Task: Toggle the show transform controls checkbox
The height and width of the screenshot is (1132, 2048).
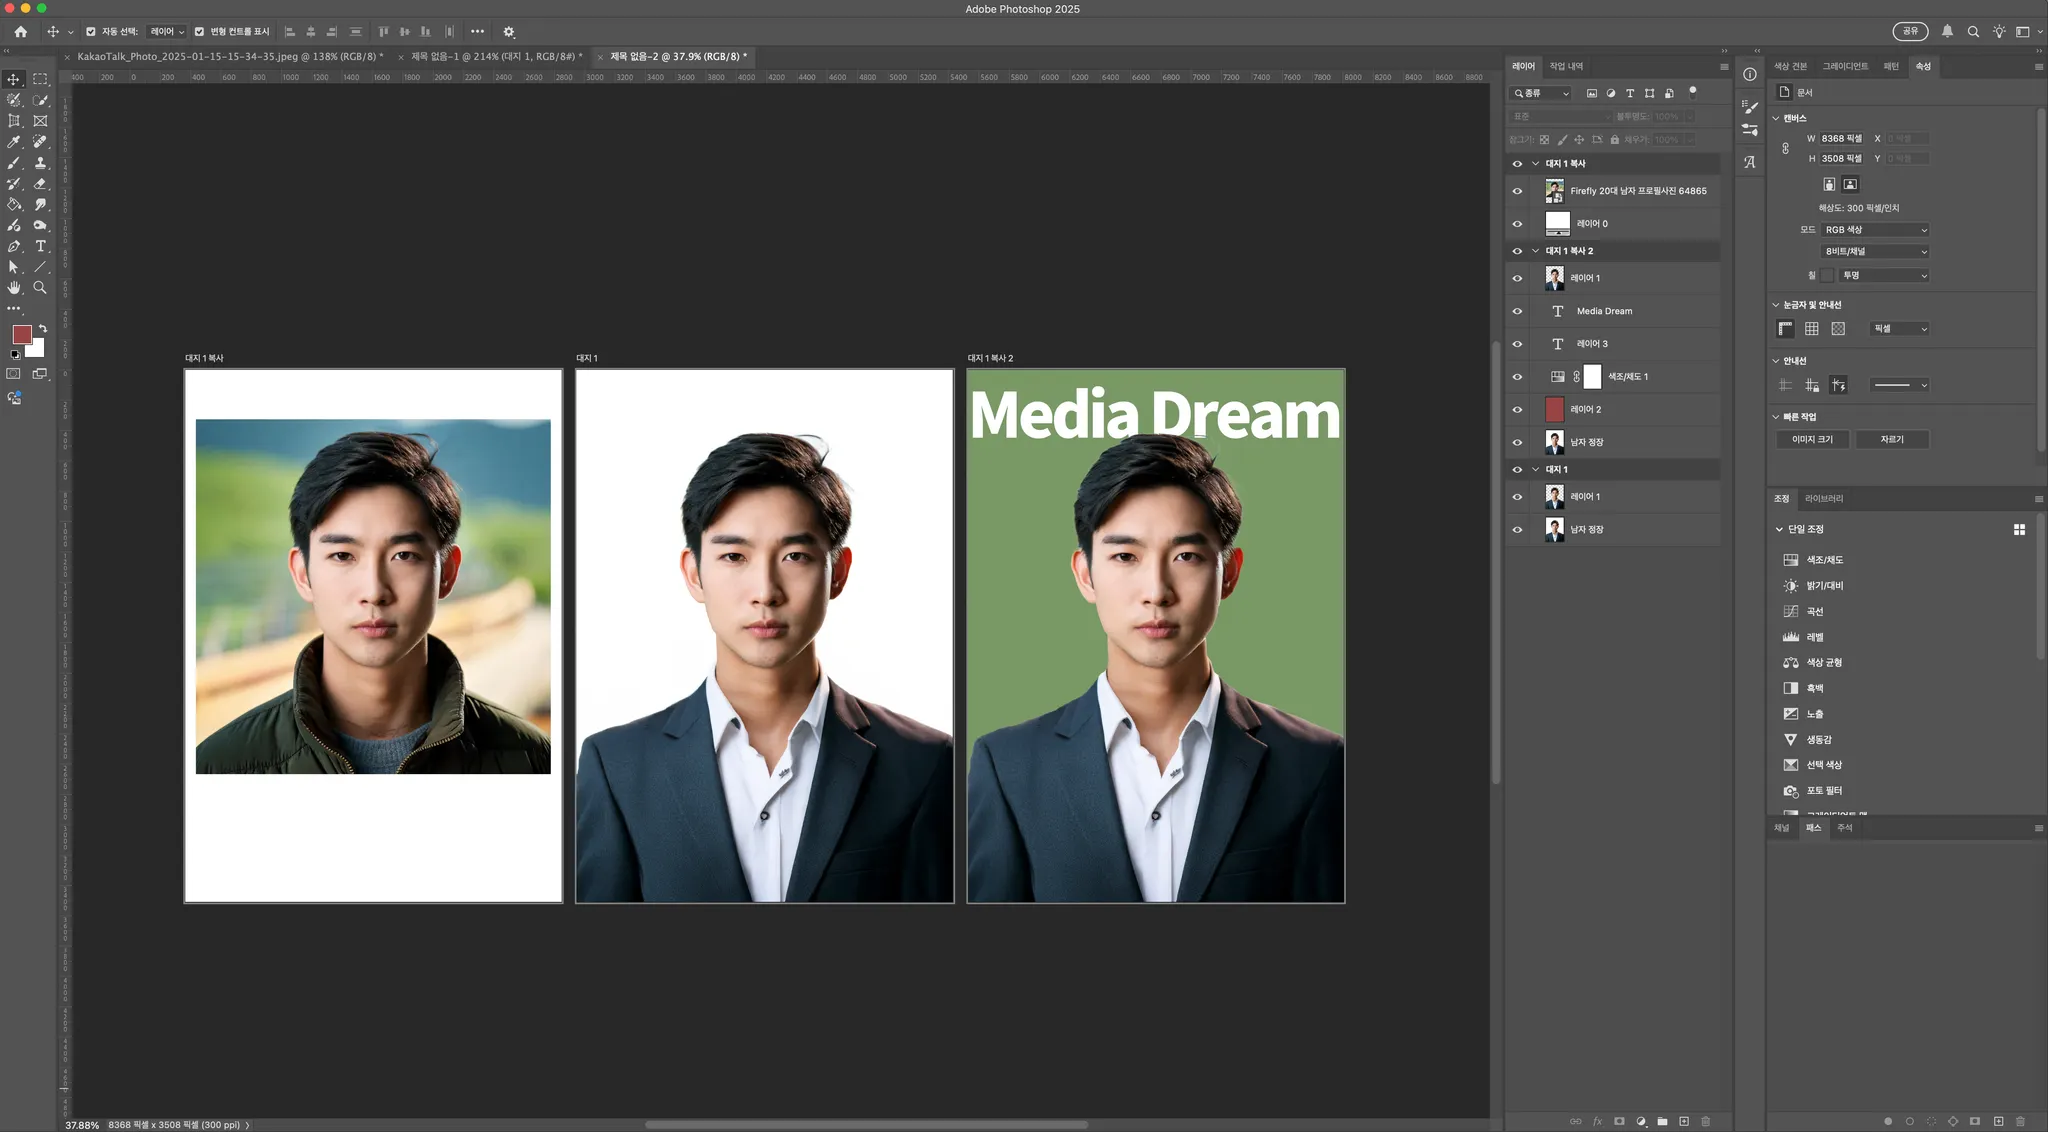Action: point(199,32)
